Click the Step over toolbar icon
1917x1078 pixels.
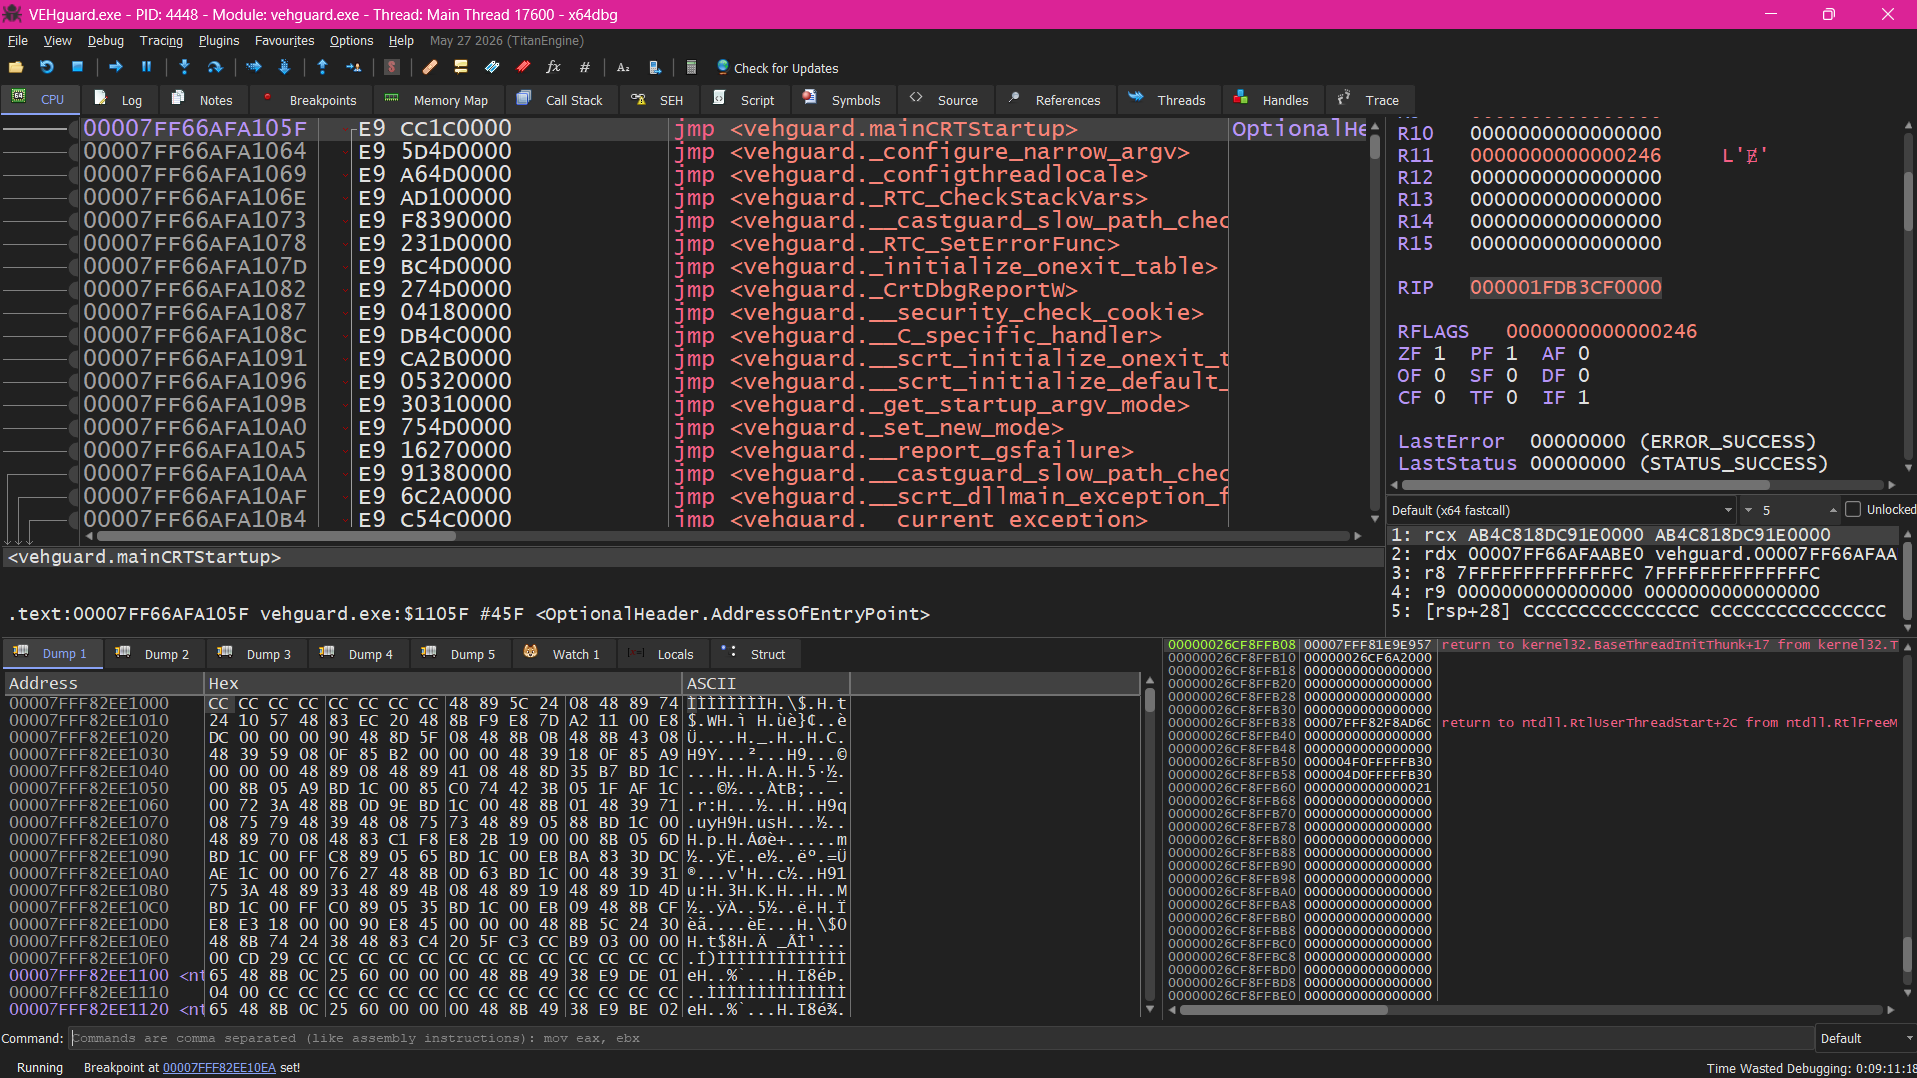point(215,67)
